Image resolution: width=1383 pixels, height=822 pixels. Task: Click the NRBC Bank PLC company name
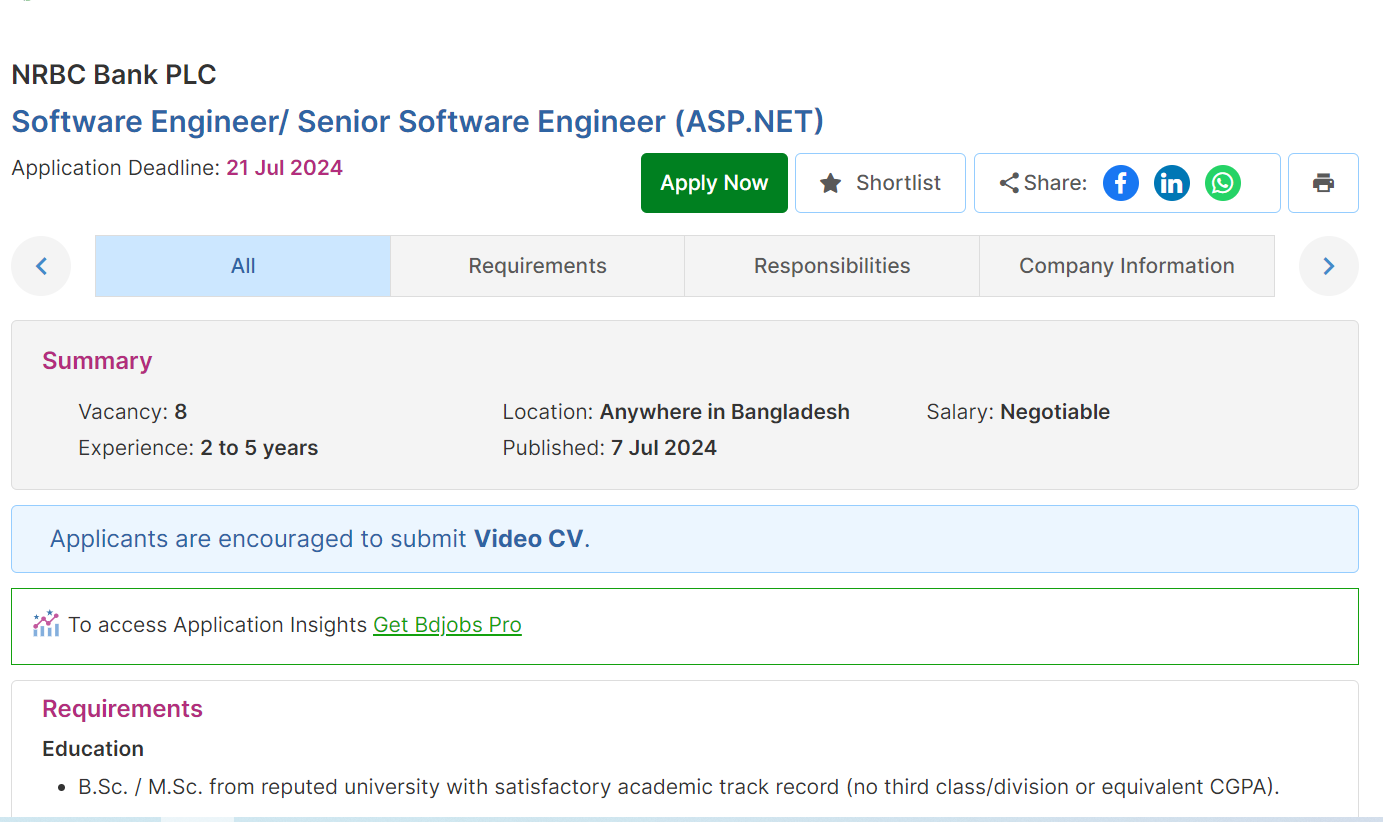coord(114,75)
